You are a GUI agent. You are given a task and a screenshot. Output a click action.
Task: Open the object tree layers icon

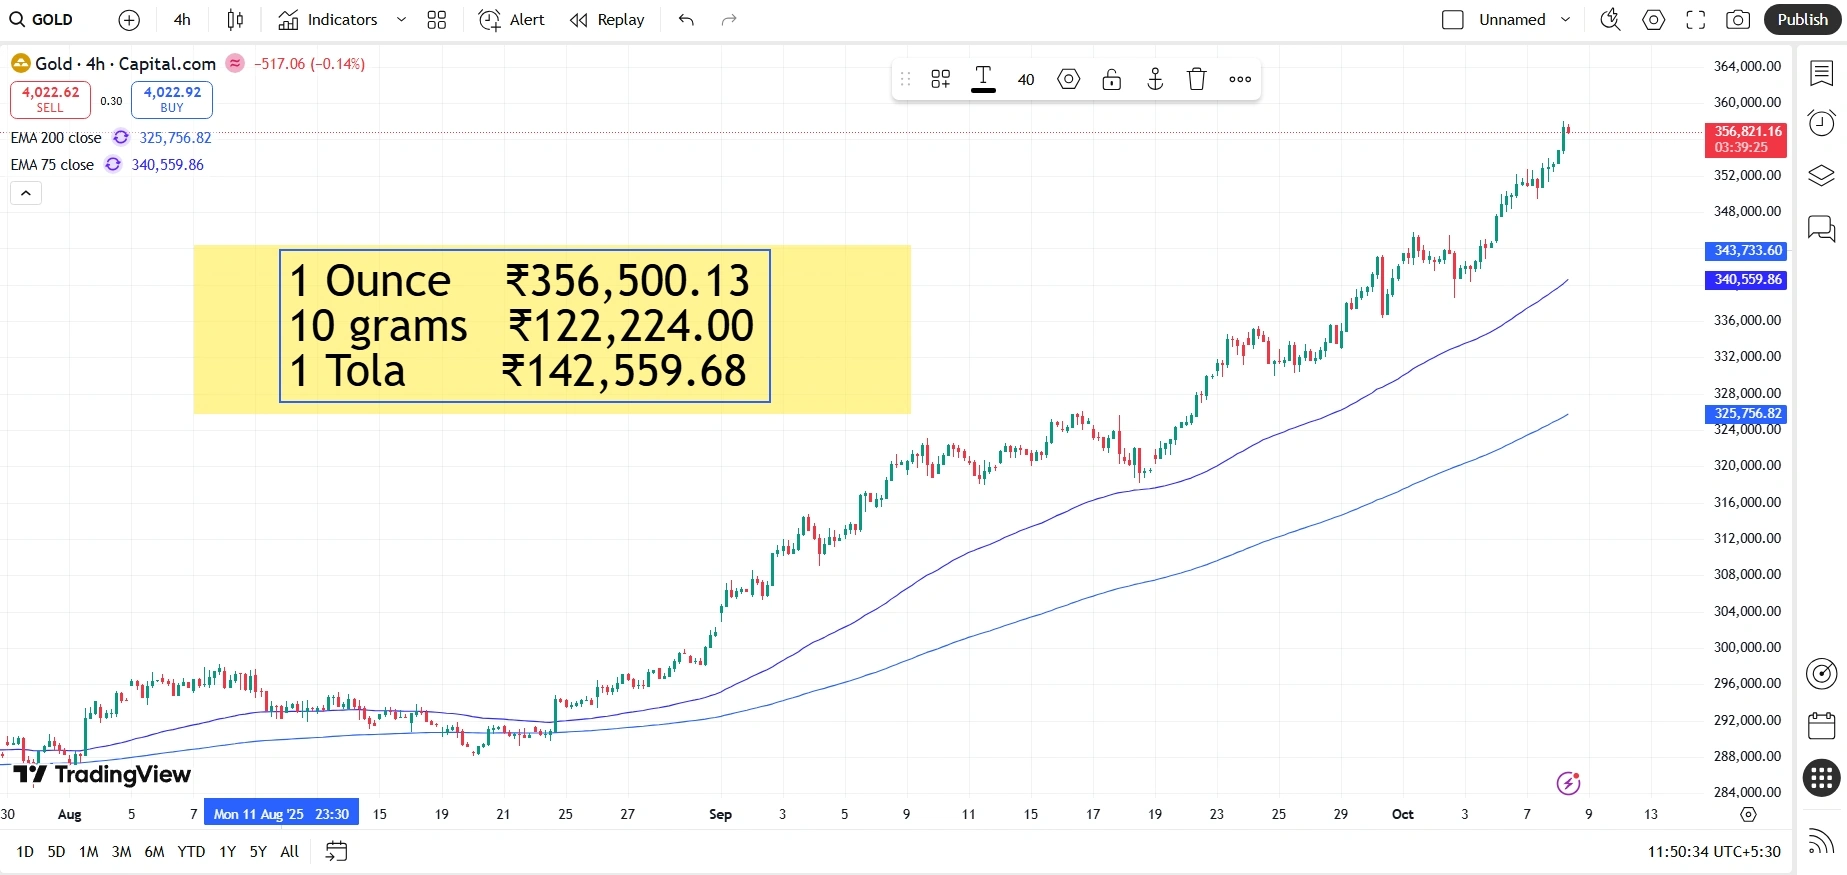(1821, 176)
